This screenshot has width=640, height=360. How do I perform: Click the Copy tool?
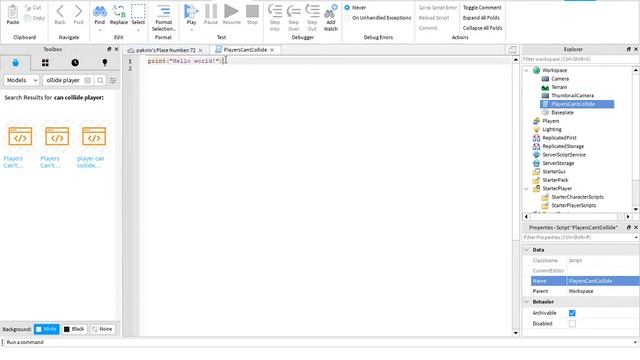35,18
